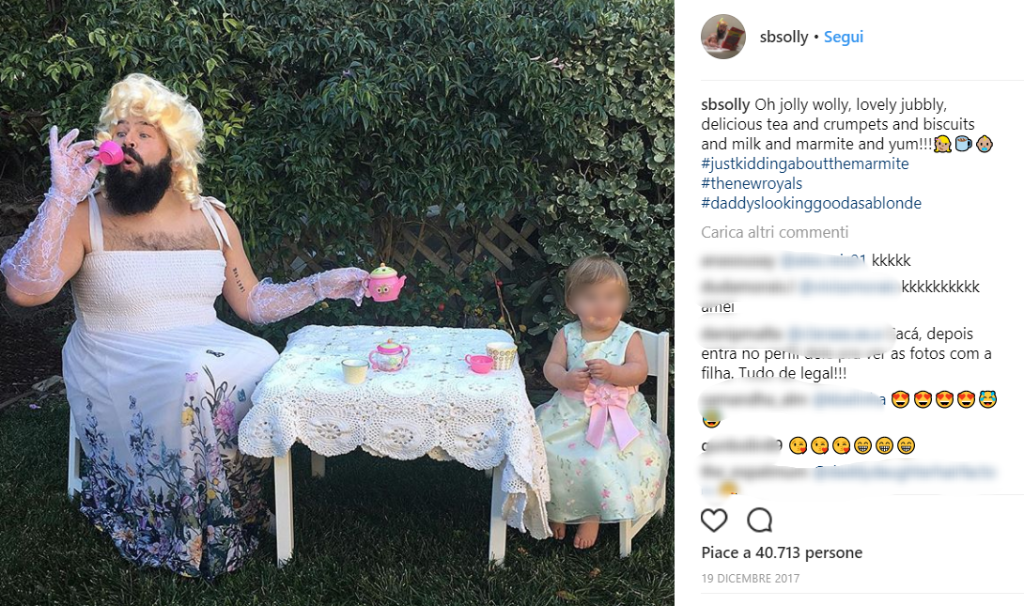1024x606 pixels.
Task: Click the Portuguese comment mentioning fotos com a filha
Action: point(846,353)
